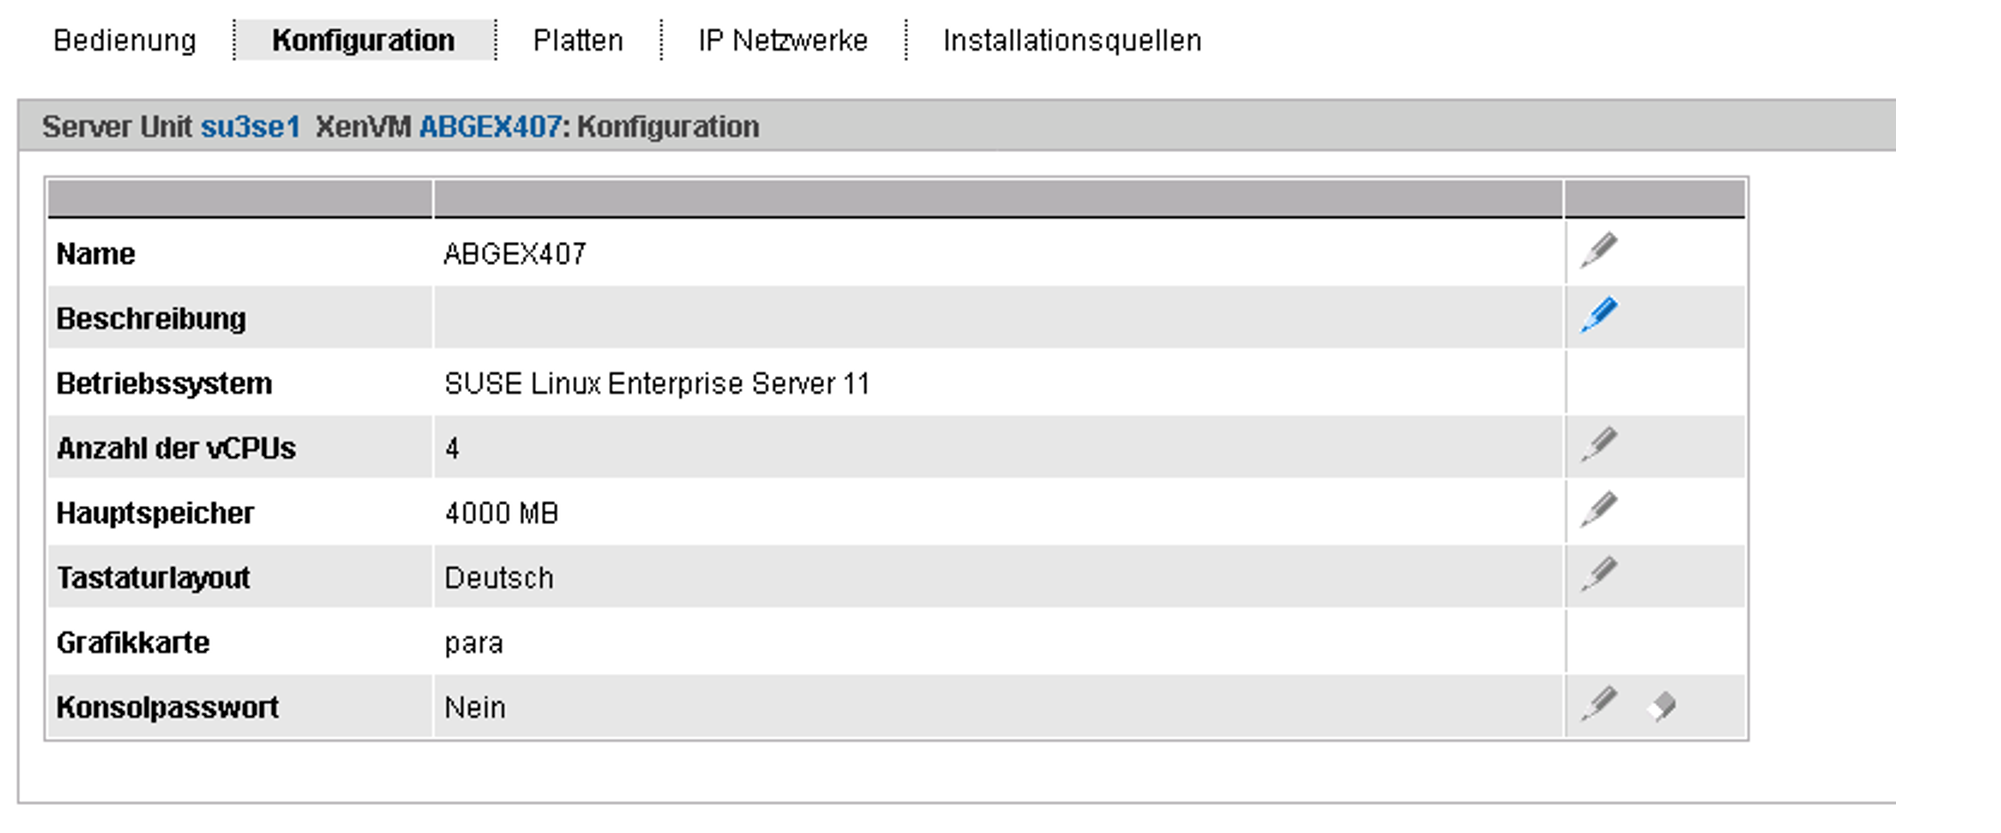Click the ABGEX407 value in Name row
Screen dimensions: 2001x833
point(515,254)
